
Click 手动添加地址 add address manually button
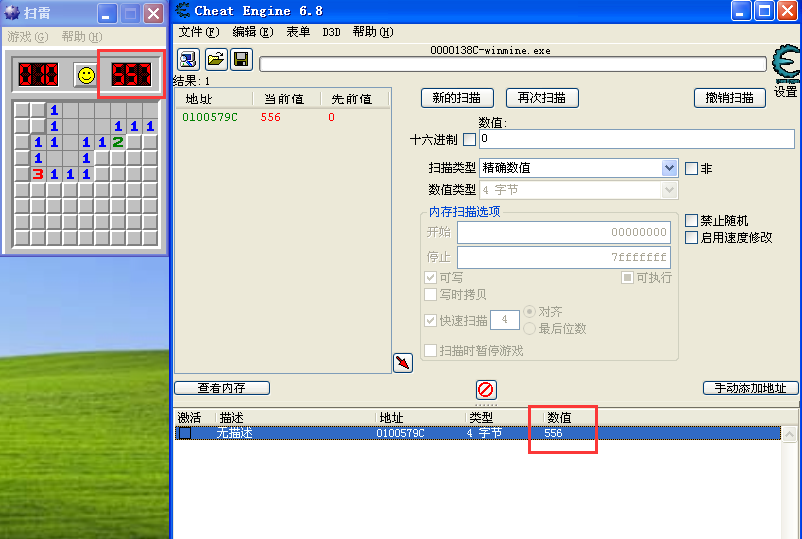pos(750,388)
